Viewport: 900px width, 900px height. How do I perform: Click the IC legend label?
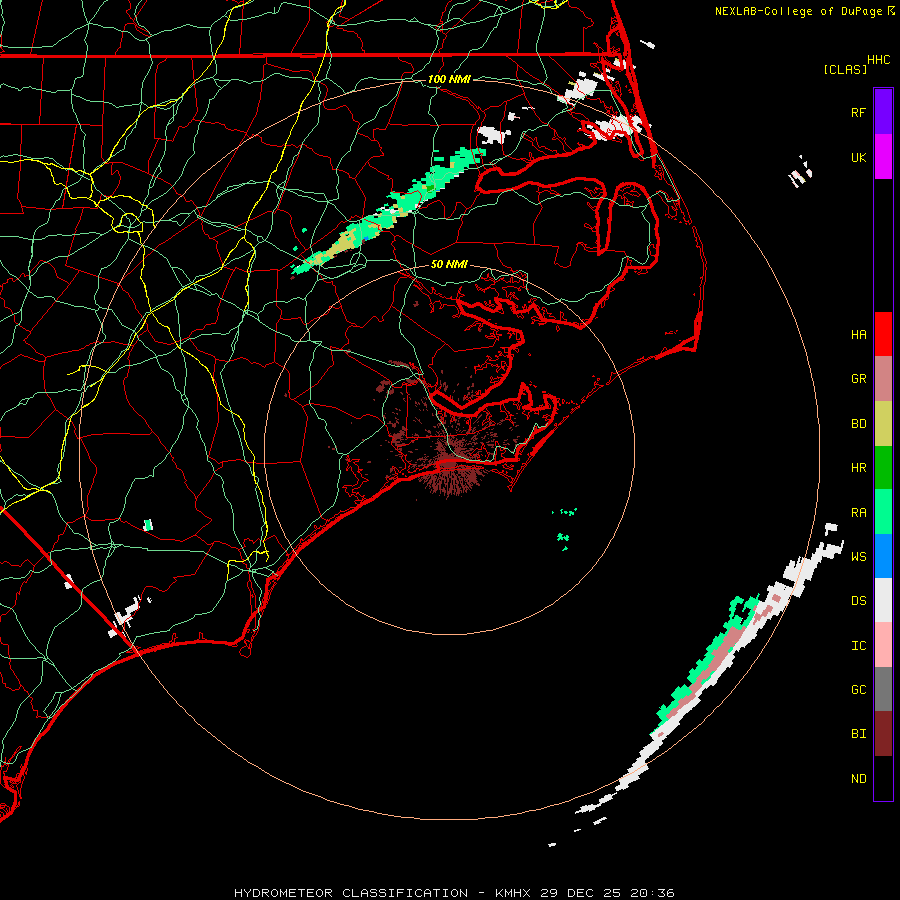858,645
